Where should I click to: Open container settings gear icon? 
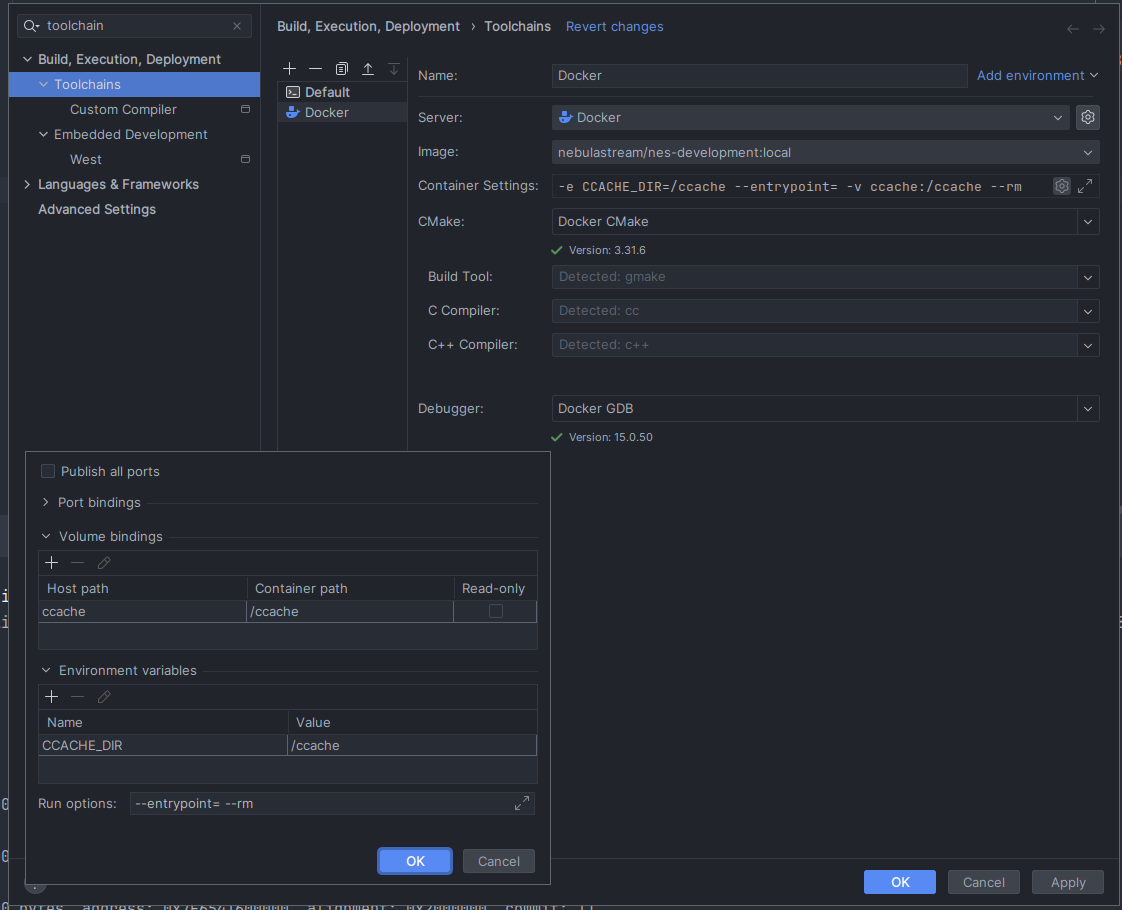click(x=1062, y=186)
